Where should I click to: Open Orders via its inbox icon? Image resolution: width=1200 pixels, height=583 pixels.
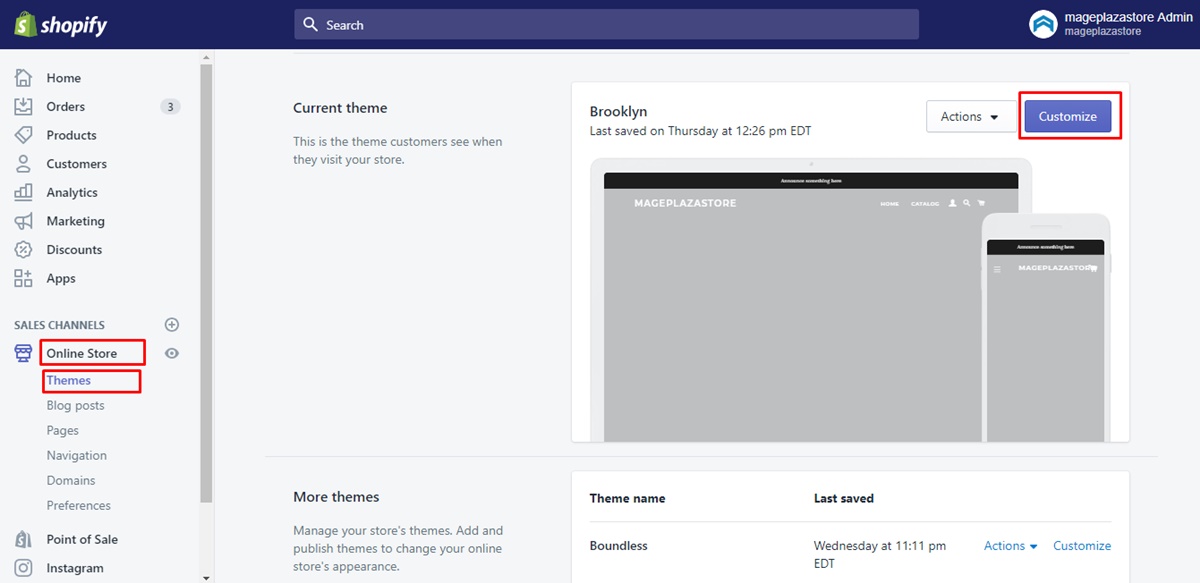(23, 106)
